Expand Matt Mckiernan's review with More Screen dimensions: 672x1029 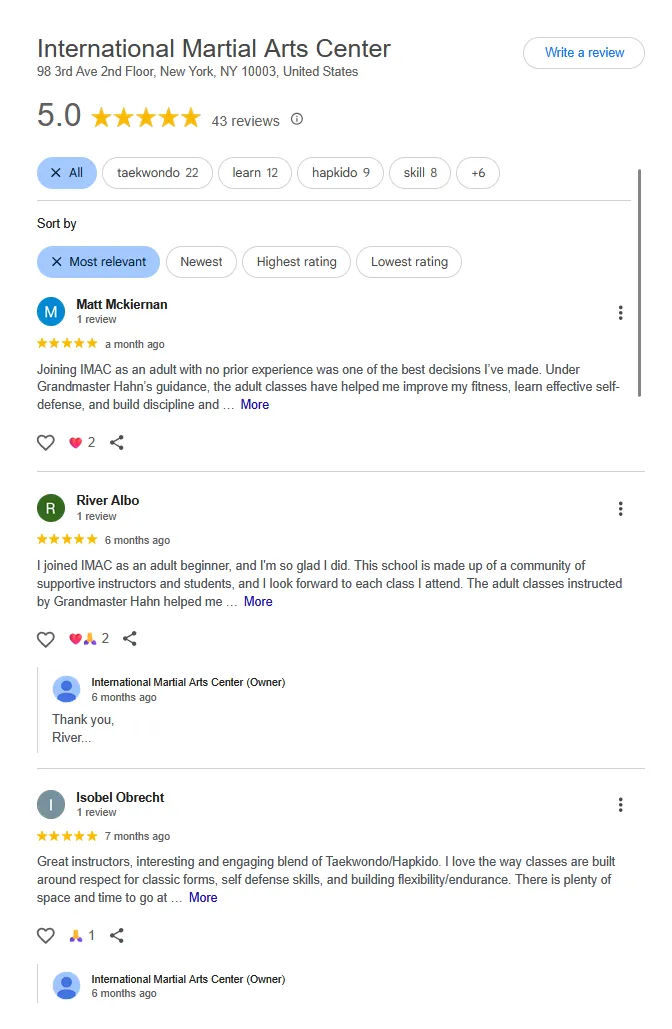(255, 405)
